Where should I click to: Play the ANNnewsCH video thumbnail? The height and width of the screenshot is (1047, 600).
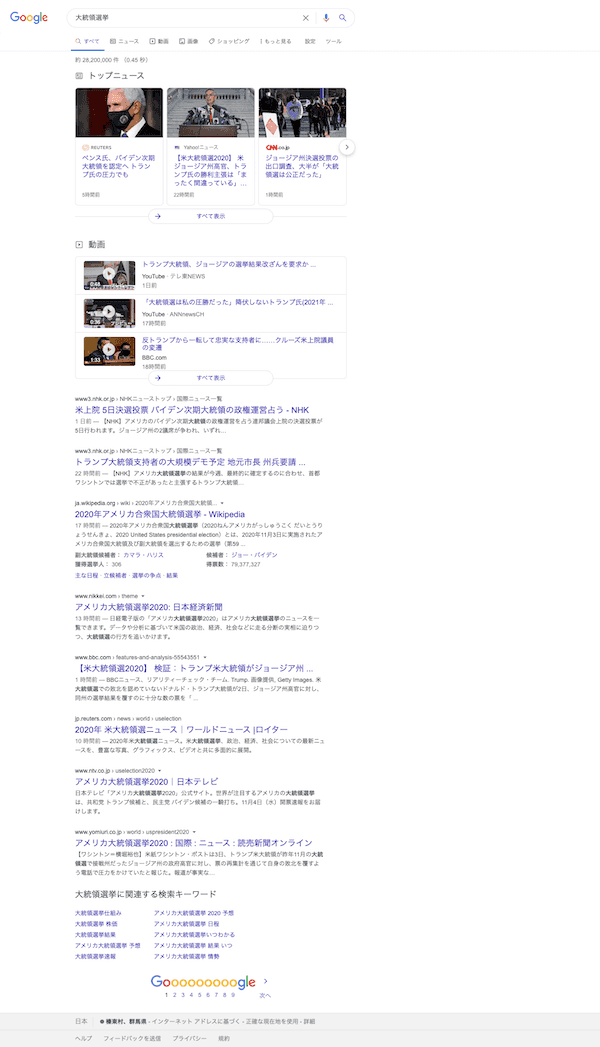pos(109,313)
